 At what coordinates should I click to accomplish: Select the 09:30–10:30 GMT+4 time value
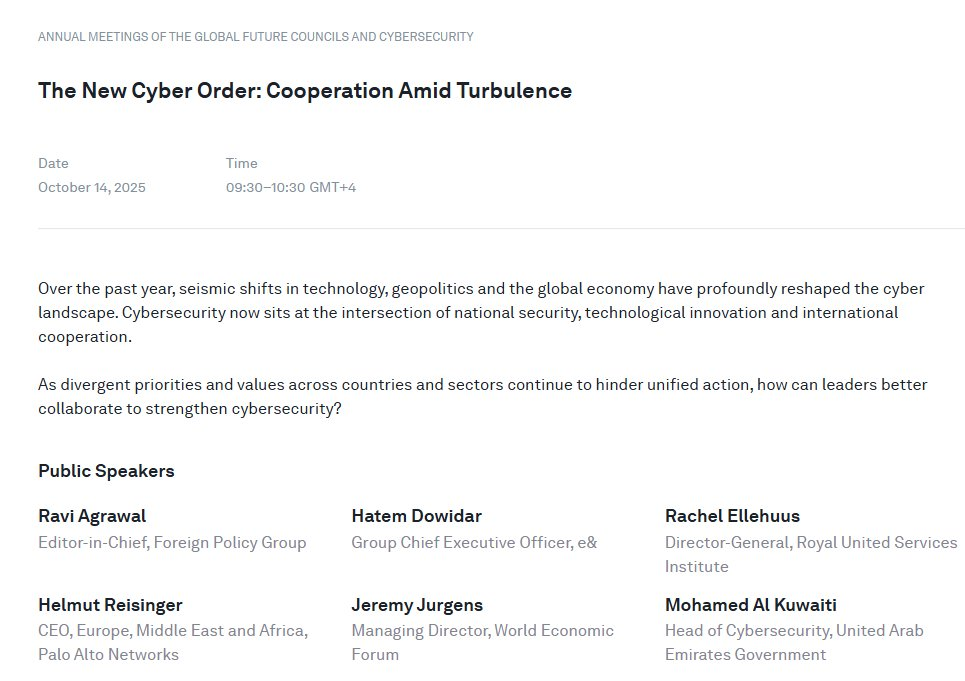[291, 187]
